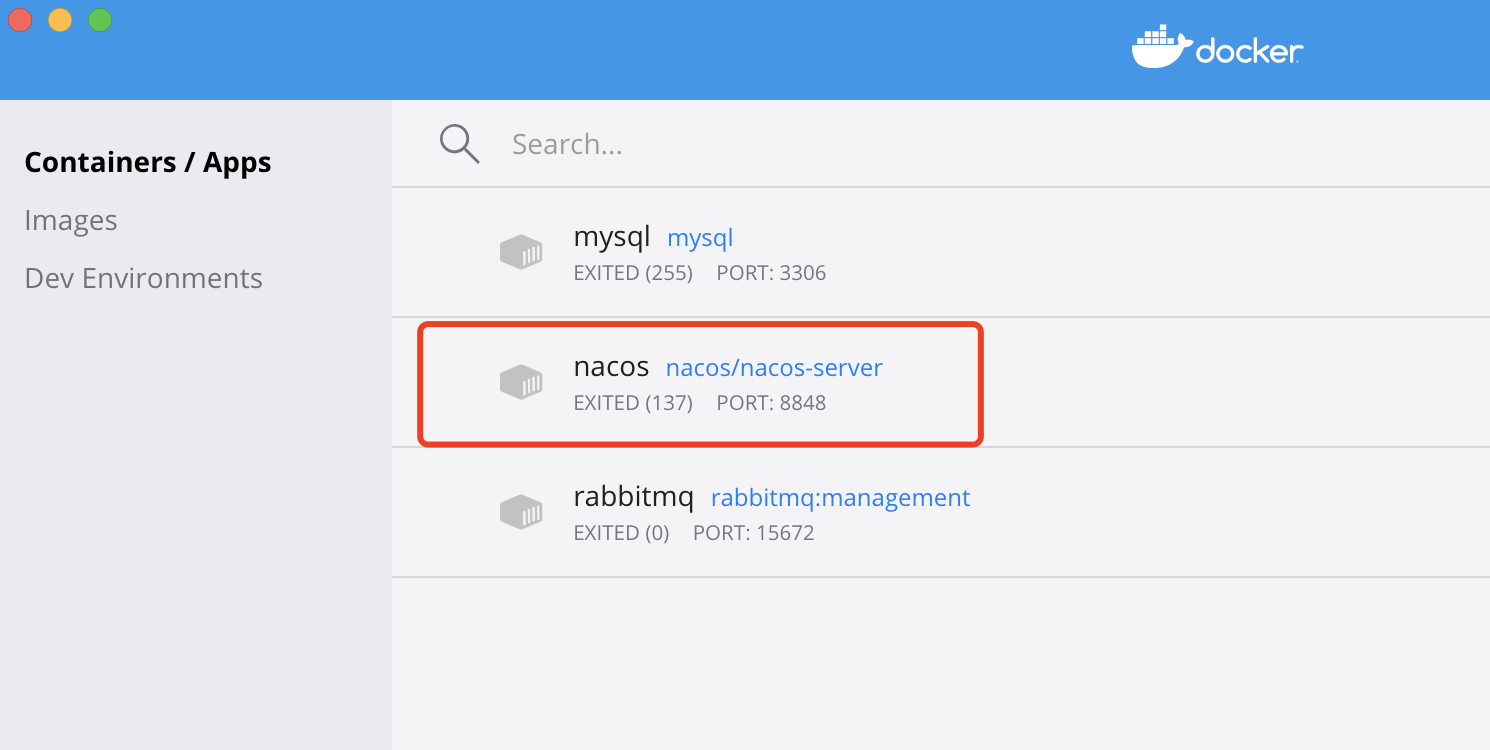Click the PORT: 3306 label
This screenshot has width=1490, height=750.
point(771,273)
